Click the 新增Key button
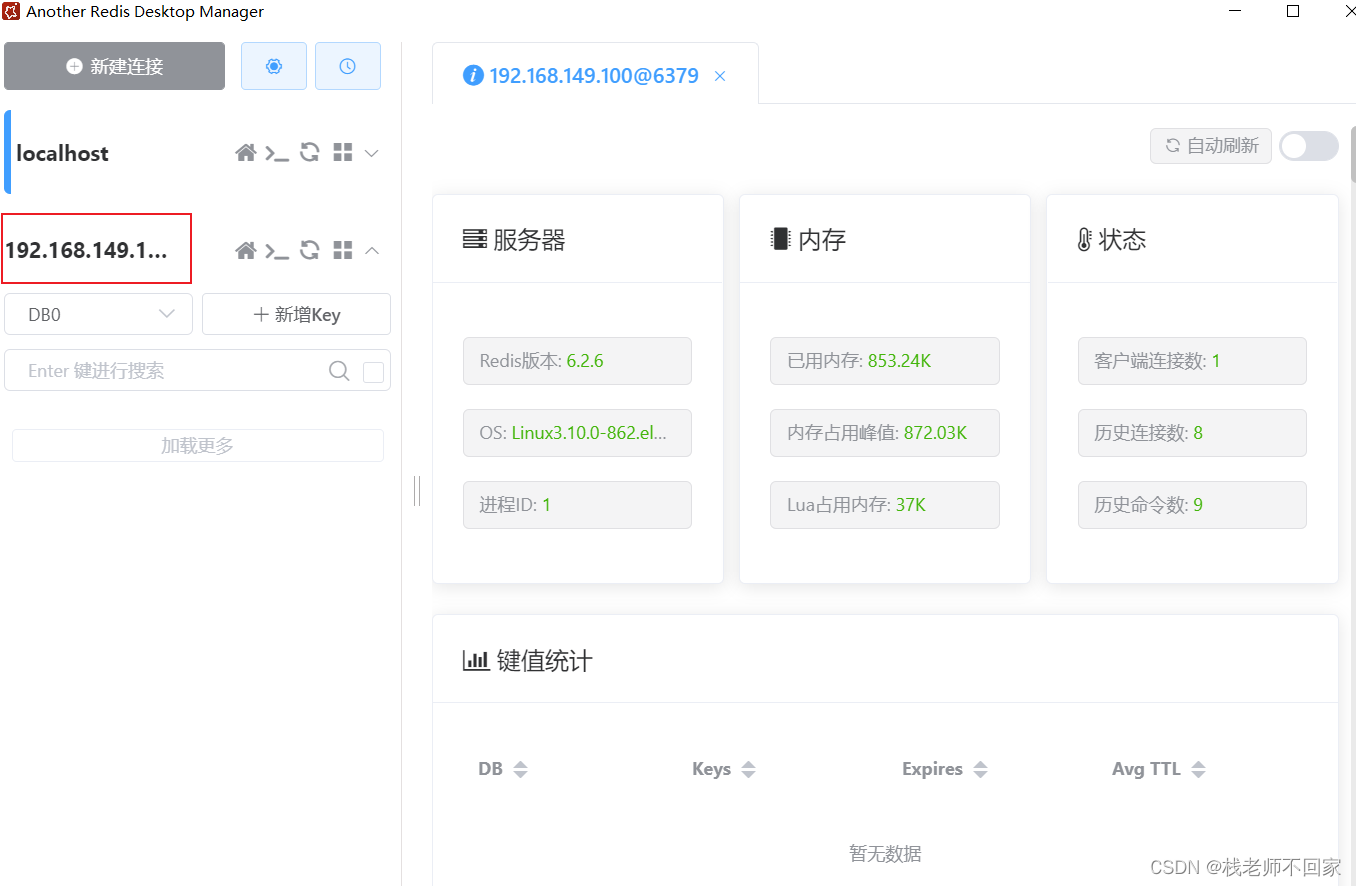This screenshot has width=1356, height=886. (x=296, y=314)
